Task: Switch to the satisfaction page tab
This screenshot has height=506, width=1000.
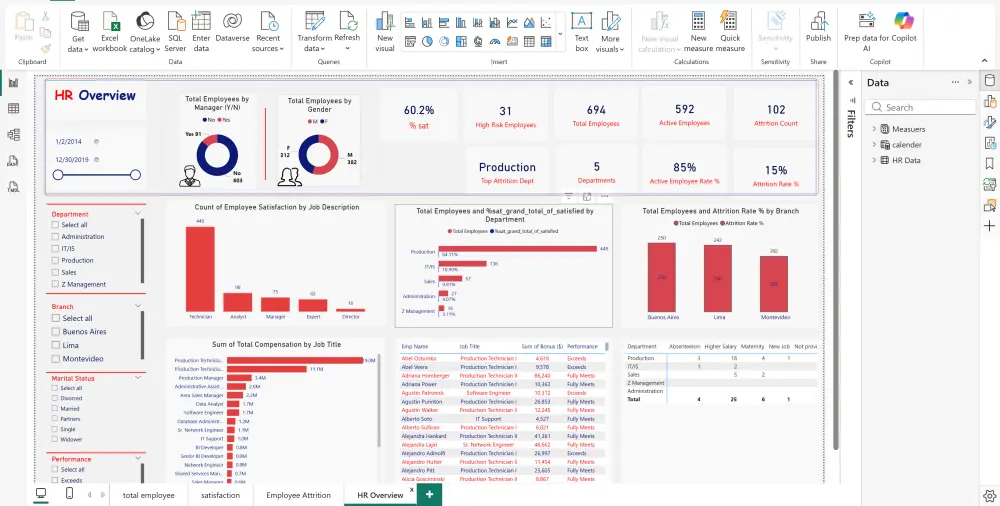Action: click(x=221, y=495)
